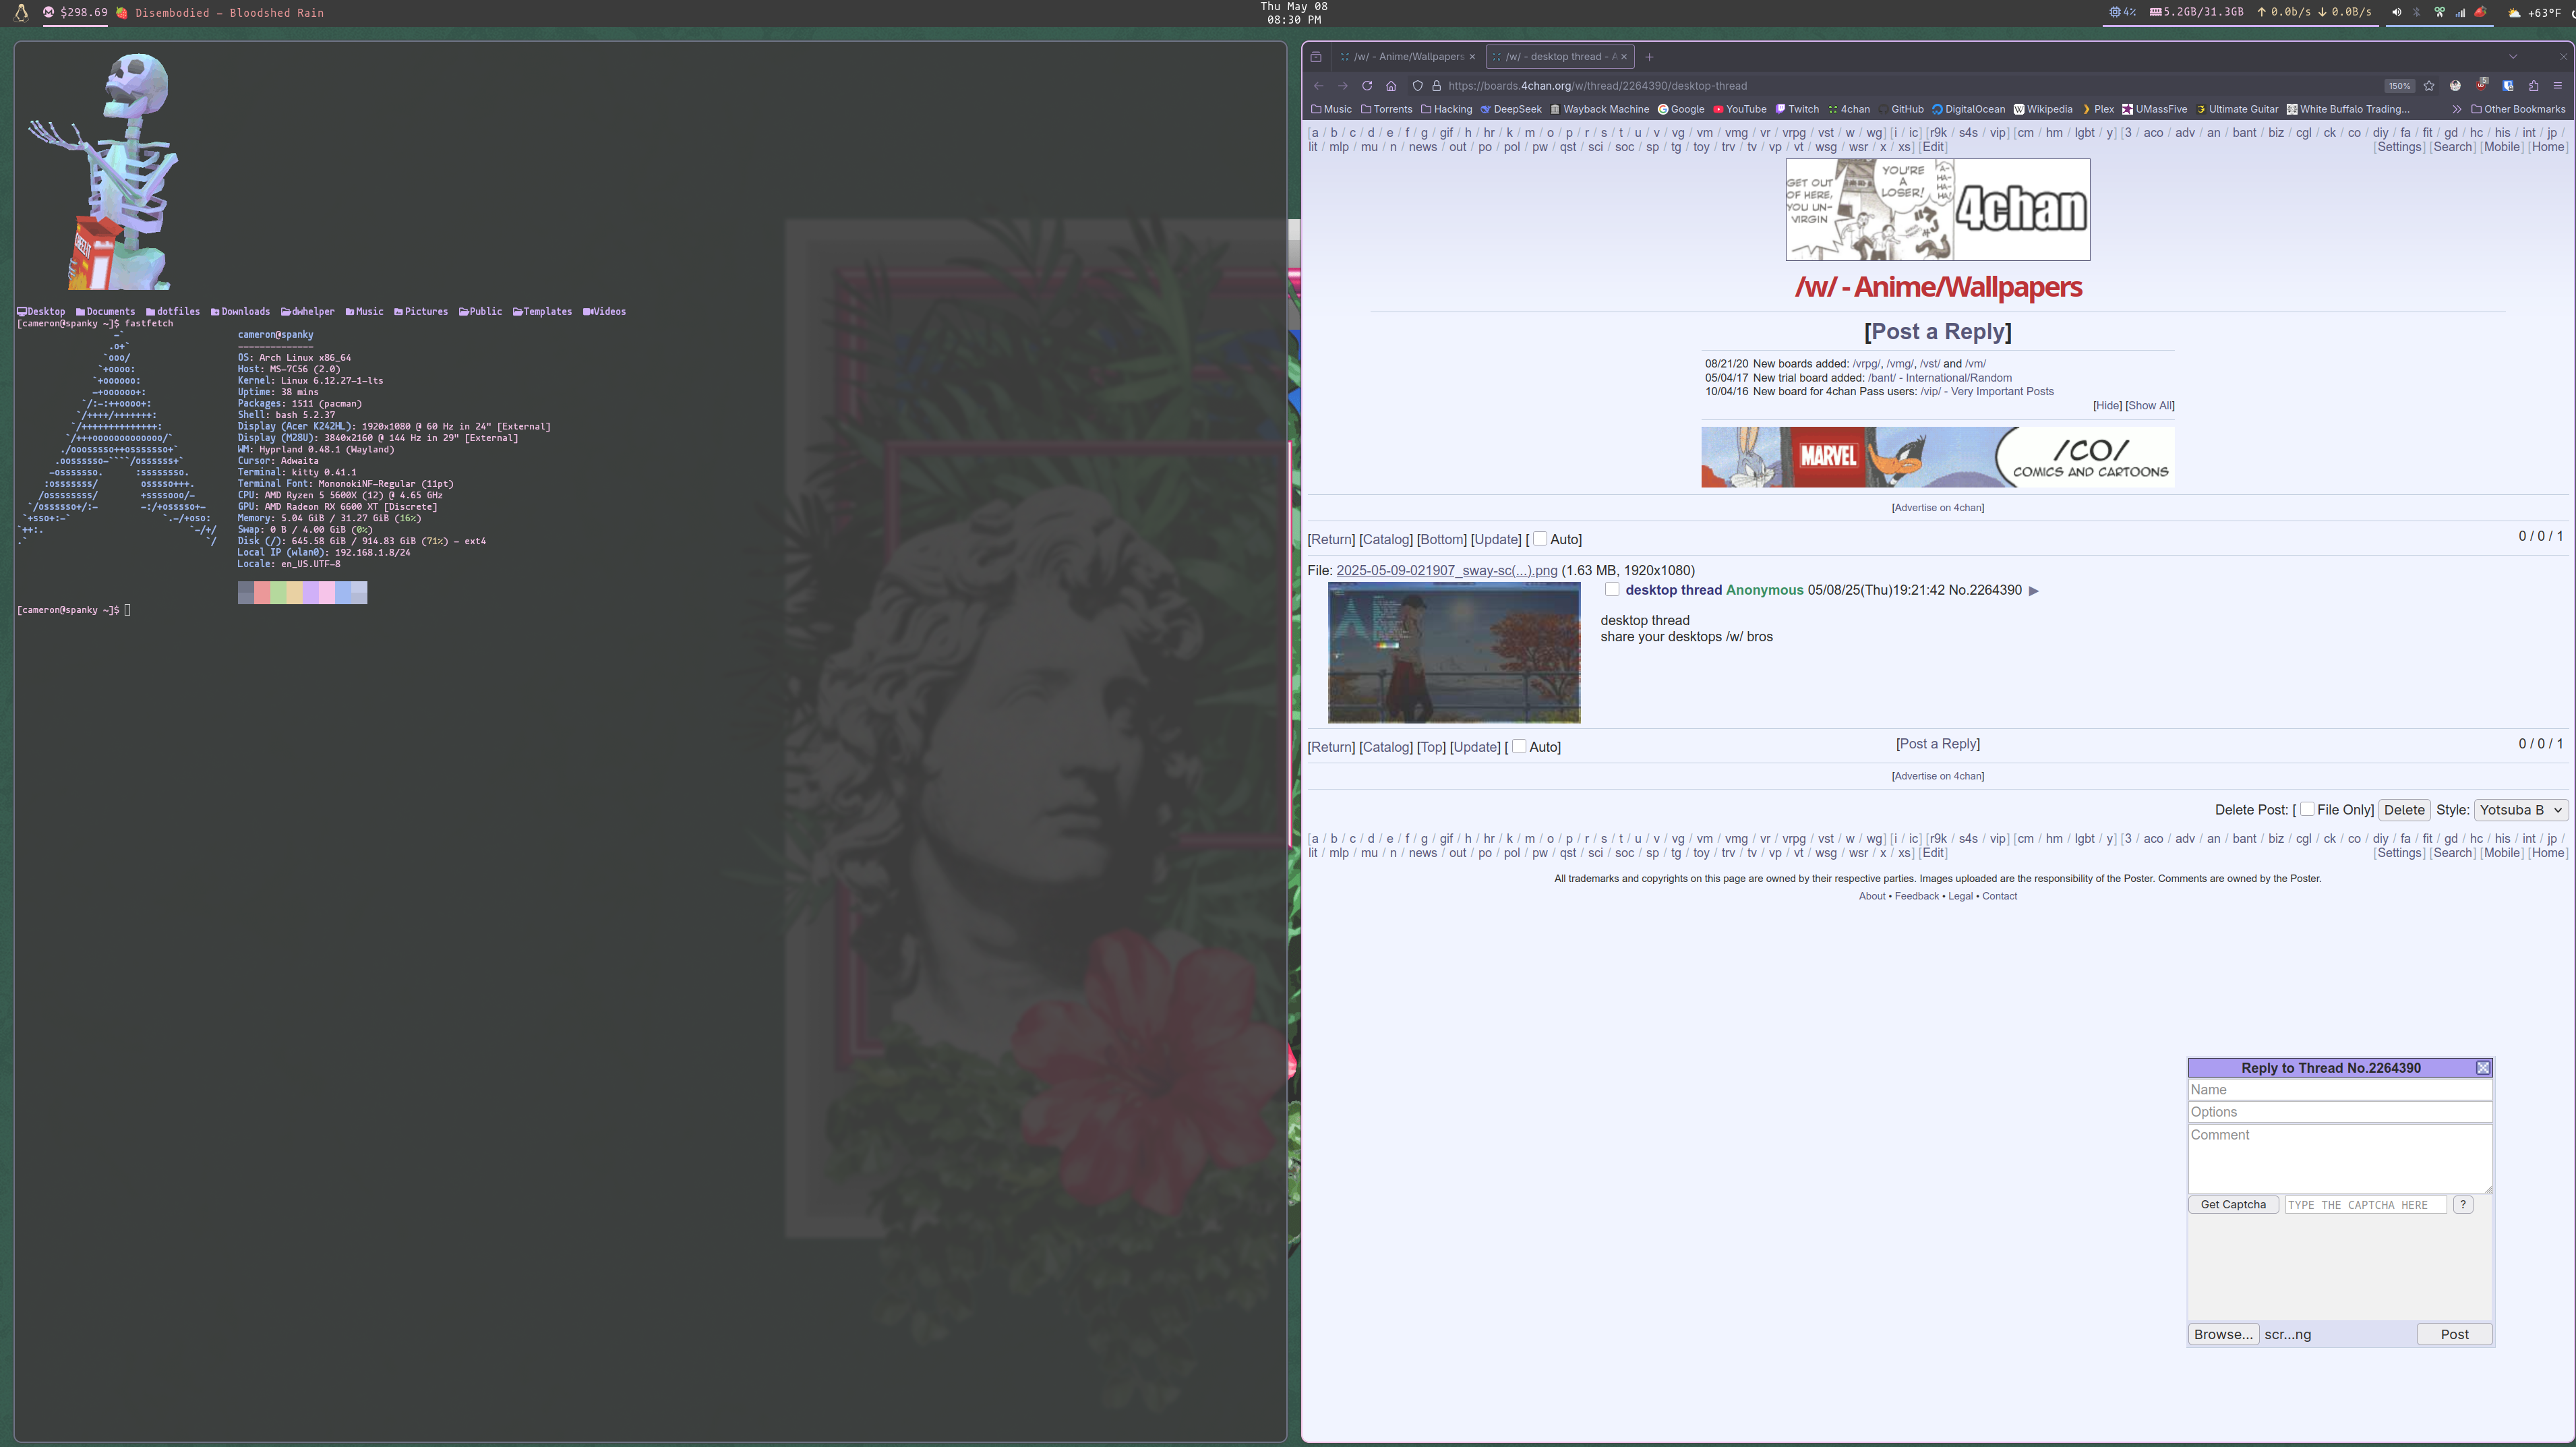This screenshot has height=1447, width=2576.
Task: Enable the top Auto update checkbox
Action: click(1540, 539)
